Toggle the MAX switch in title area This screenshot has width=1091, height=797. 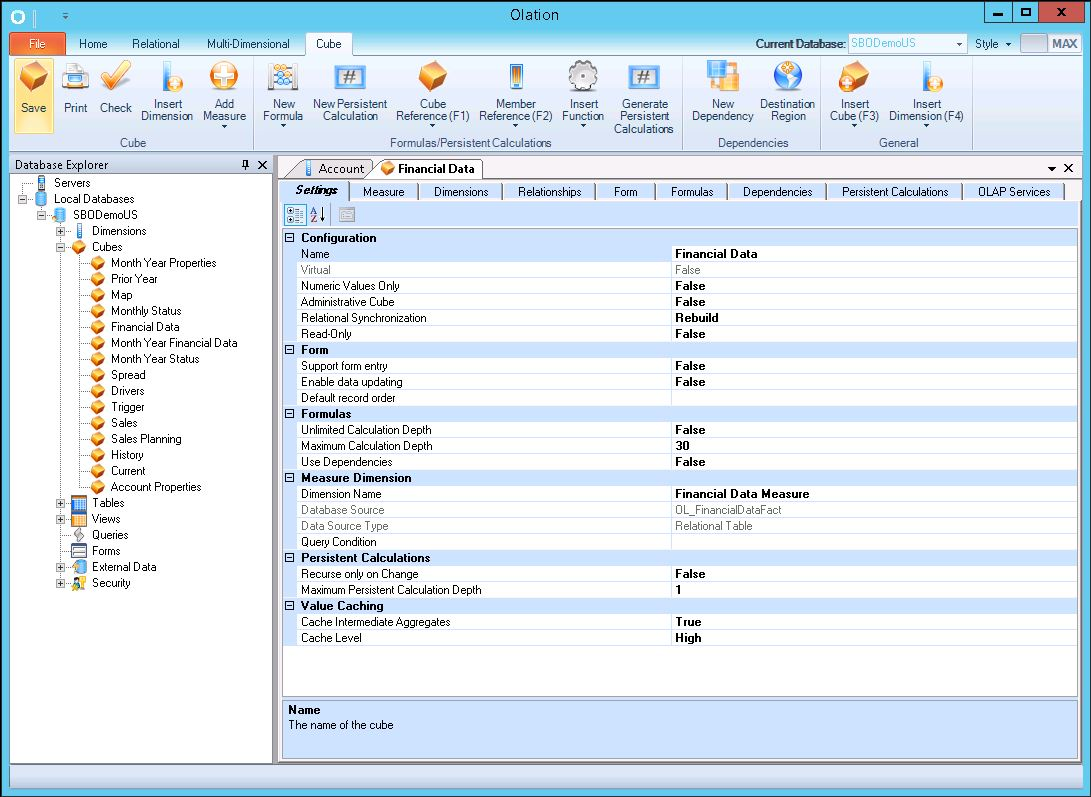coord(1049,44)
